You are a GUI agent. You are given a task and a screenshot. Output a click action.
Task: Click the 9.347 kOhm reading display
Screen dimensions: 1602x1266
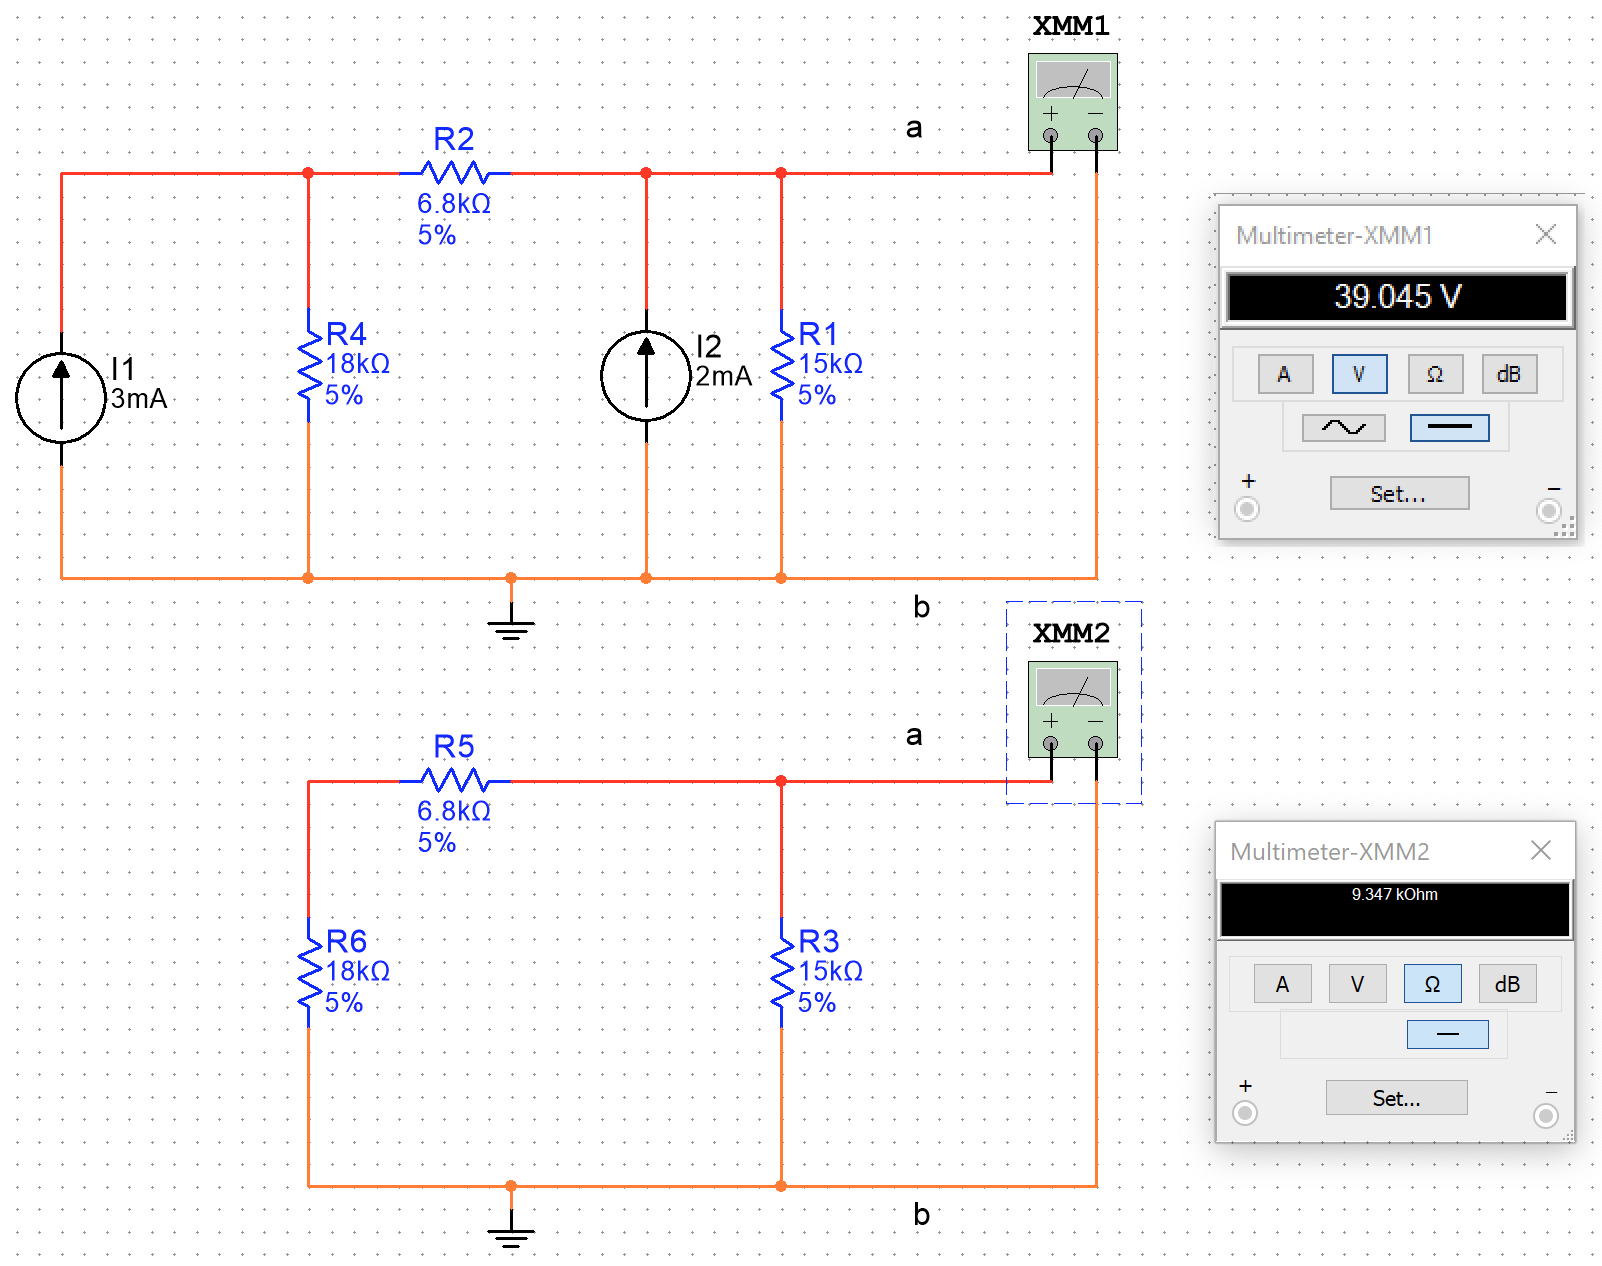click(x=1394, y=908)
